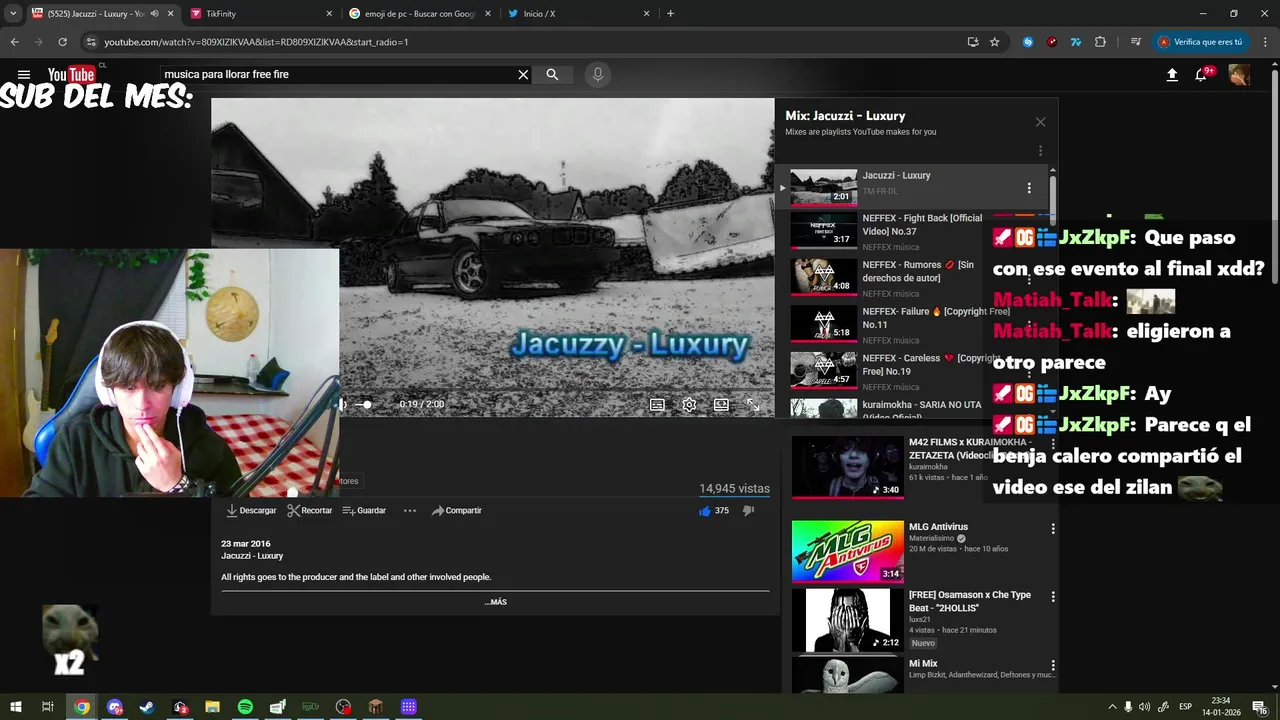Expand description with ...MÁS
The width and height of the screenshot is (1280, 720).
496,602
